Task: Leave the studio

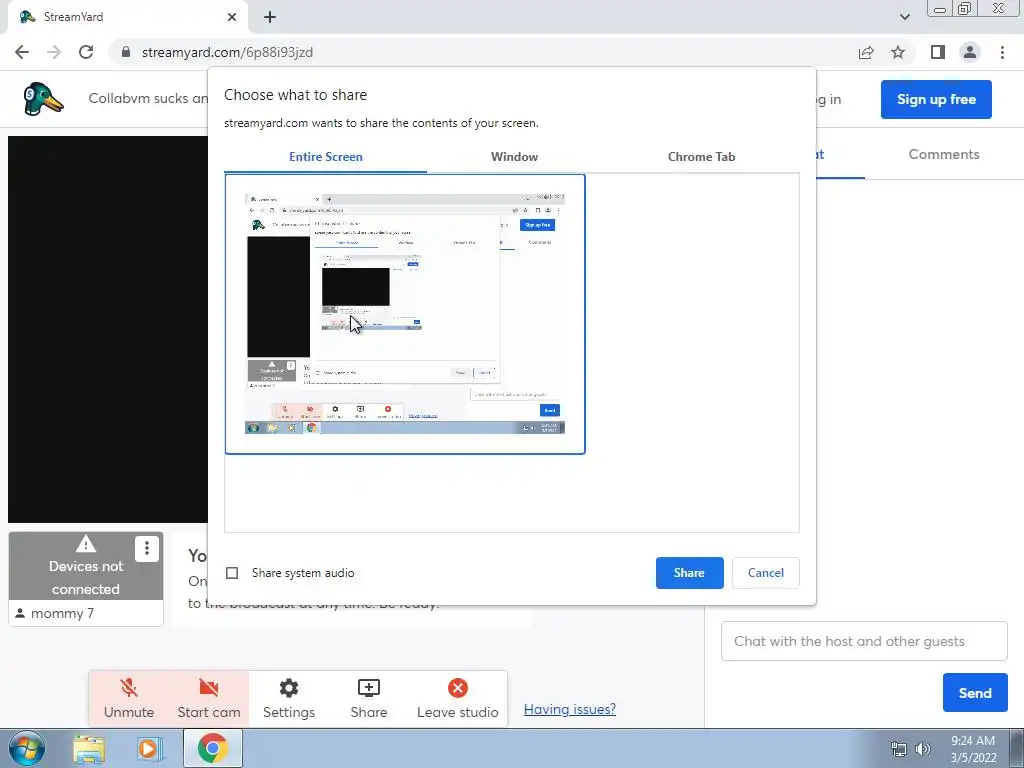Action: coord(457,698)
